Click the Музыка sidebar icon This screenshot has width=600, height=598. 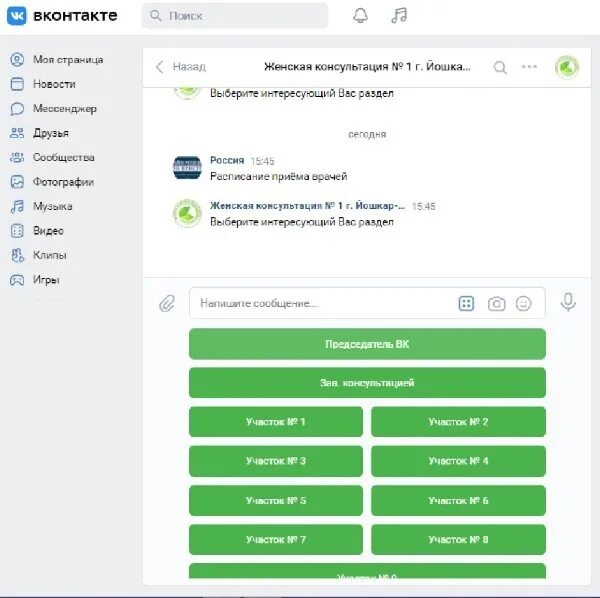coord(17,207)
